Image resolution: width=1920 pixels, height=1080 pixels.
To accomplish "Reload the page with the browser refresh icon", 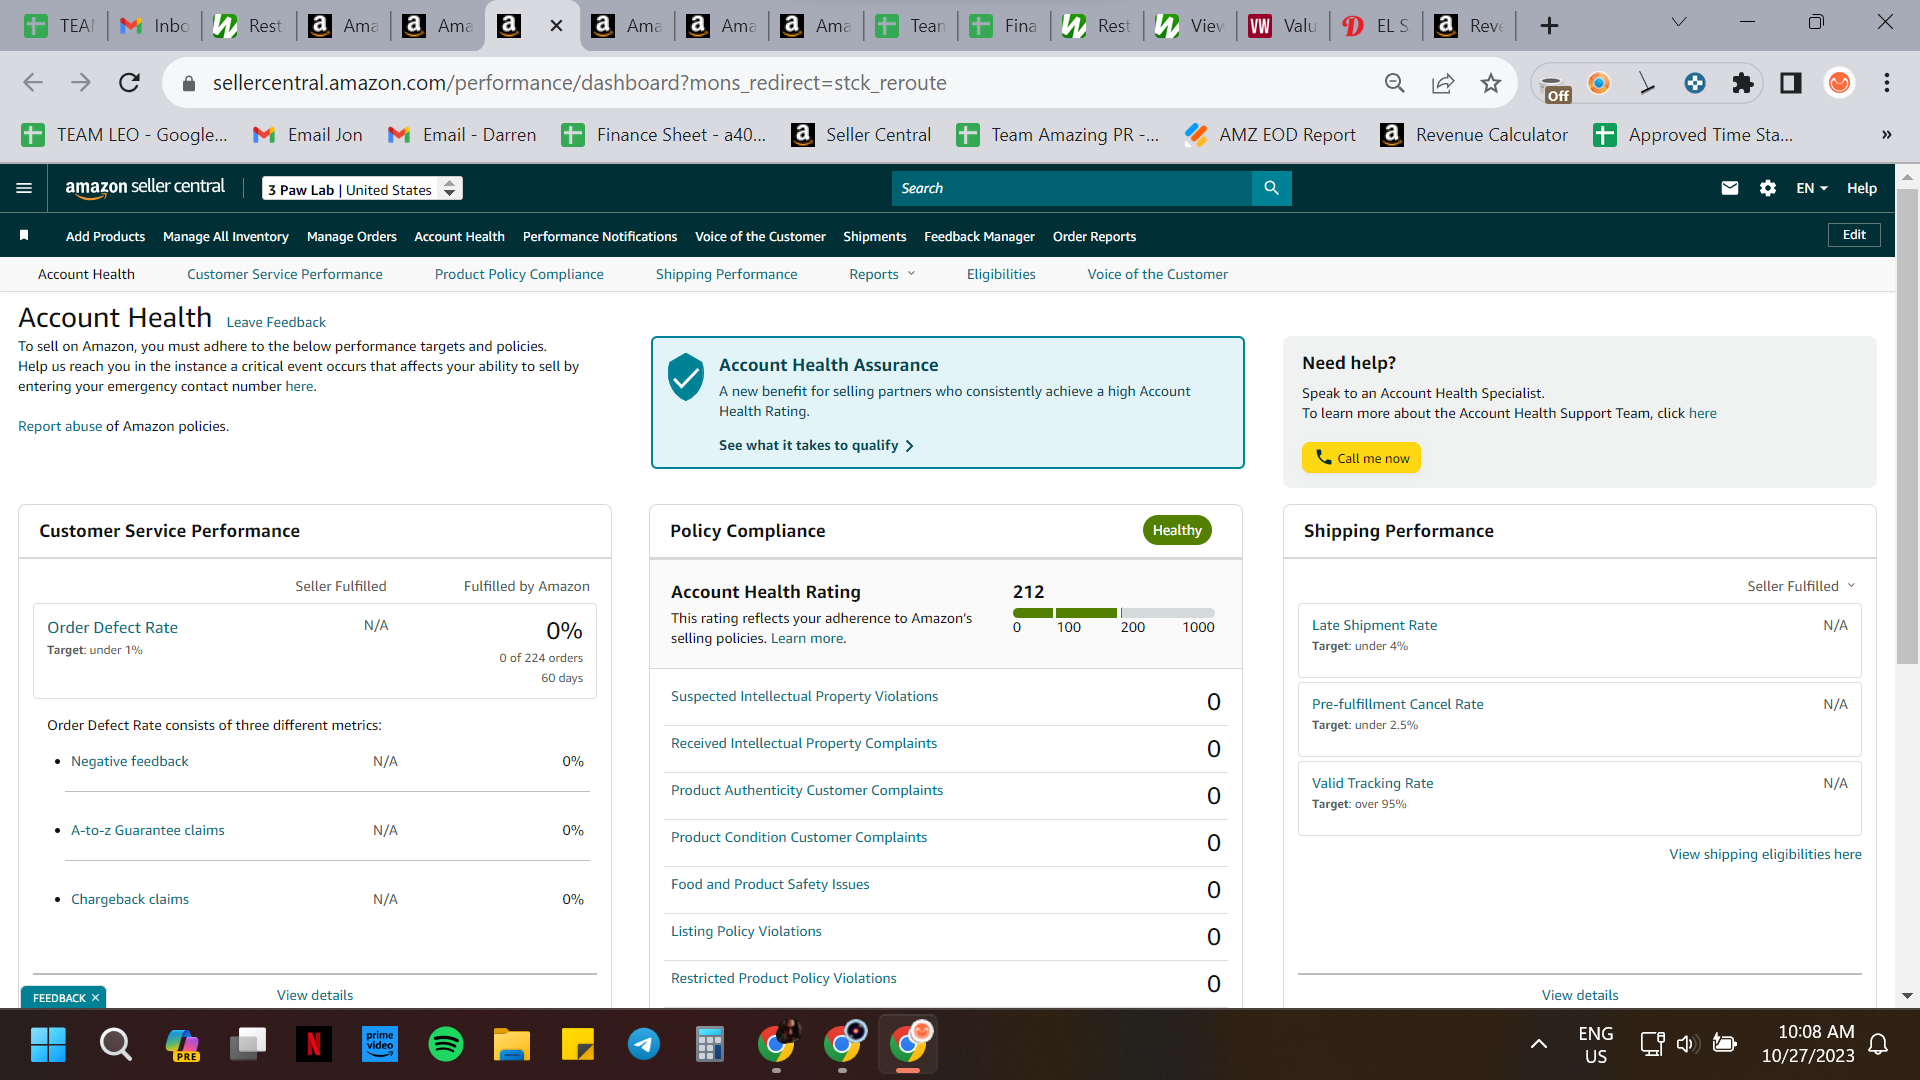I will coord(129,83).
